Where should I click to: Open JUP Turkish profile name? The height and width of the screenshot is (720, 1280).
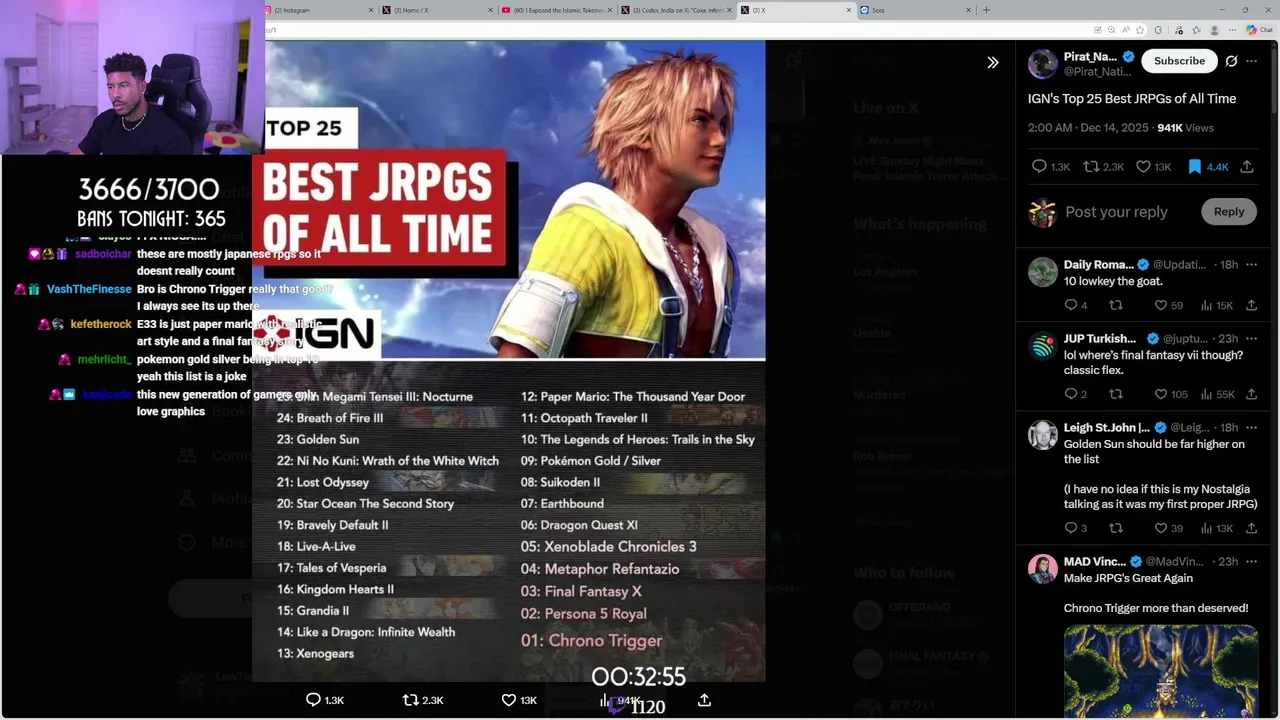[1100, 338]
